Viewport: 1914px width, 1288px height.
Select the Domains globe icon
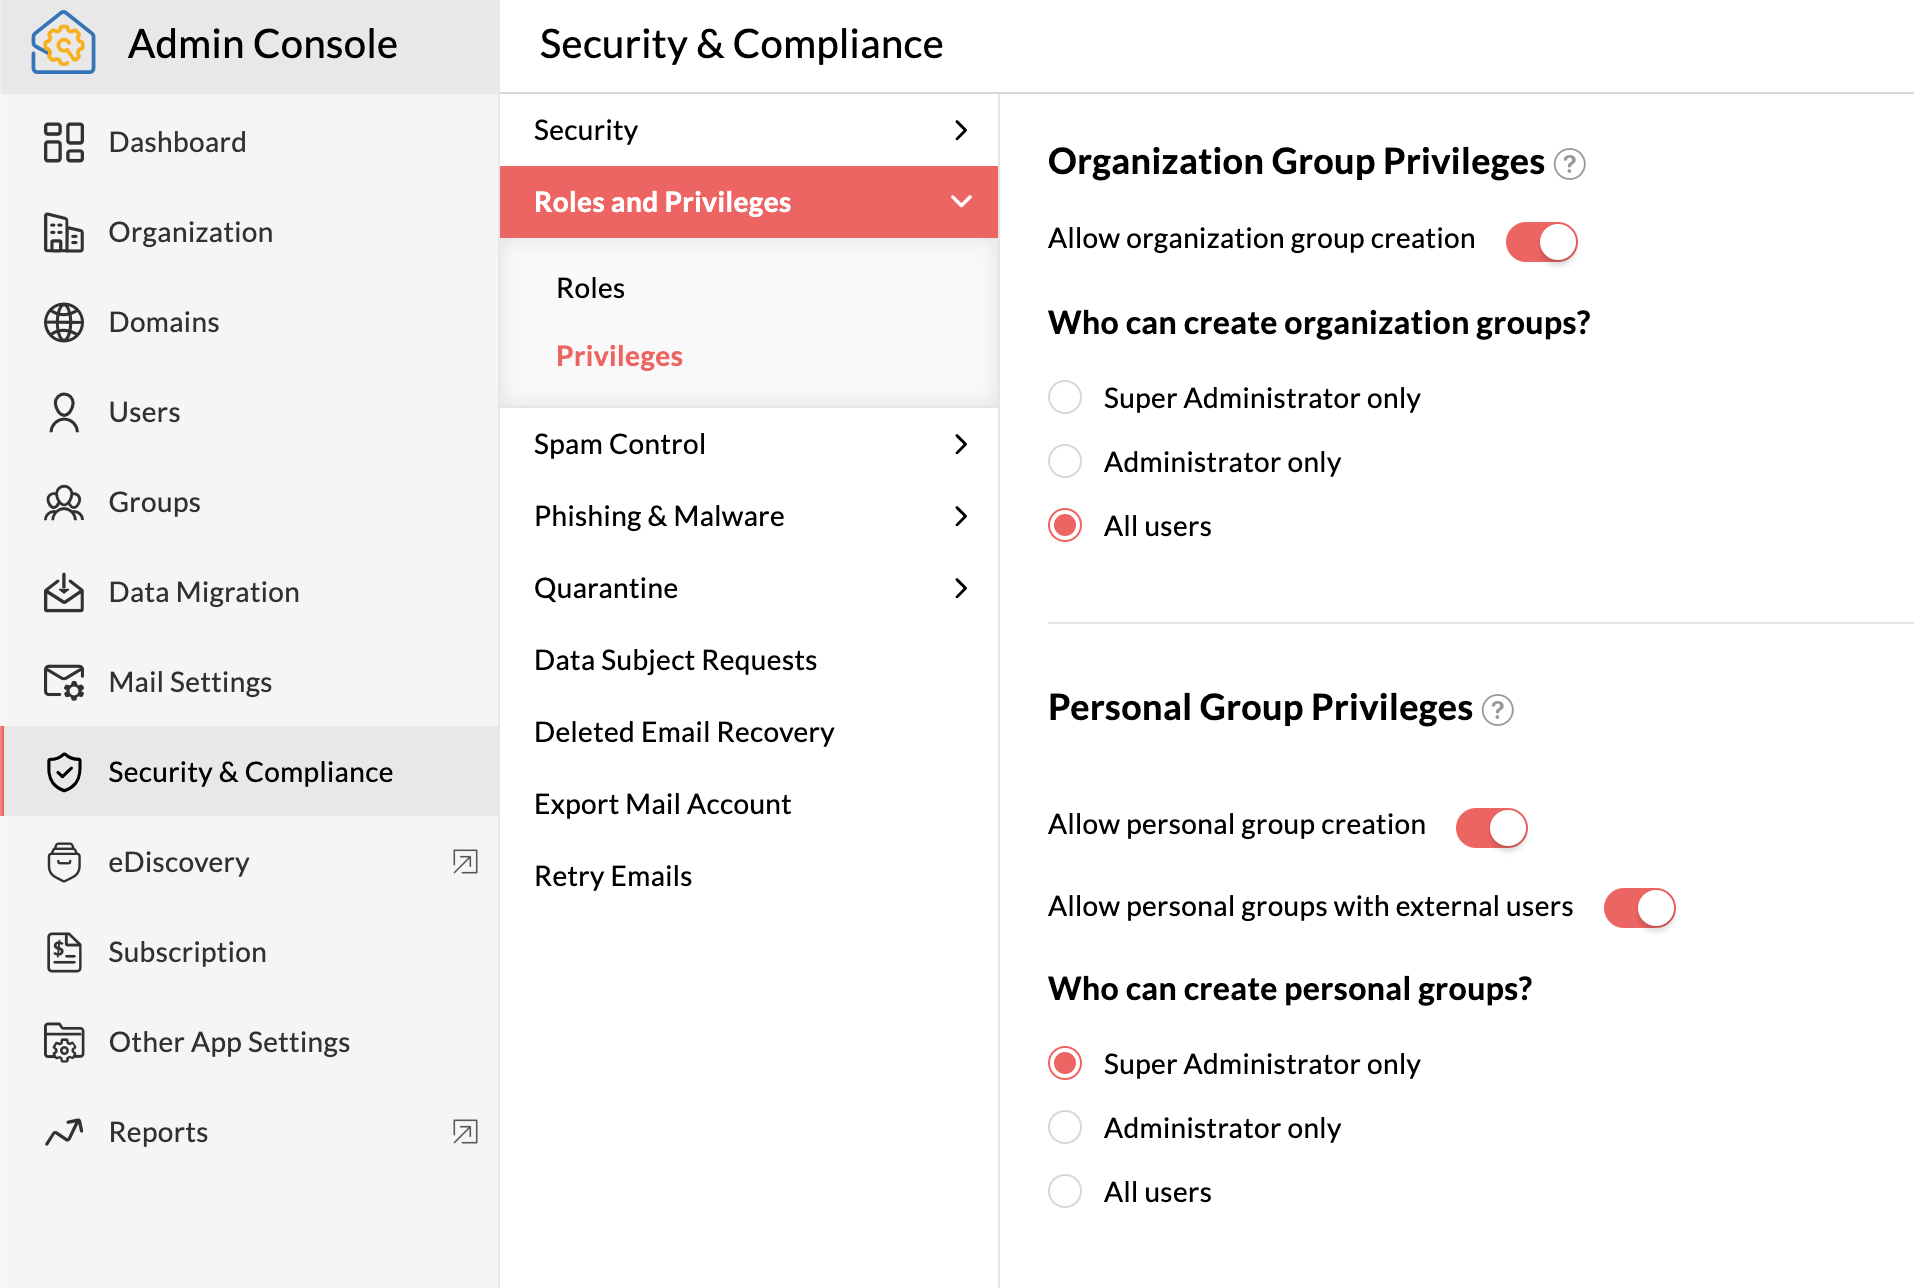click(x=64, y=322)
